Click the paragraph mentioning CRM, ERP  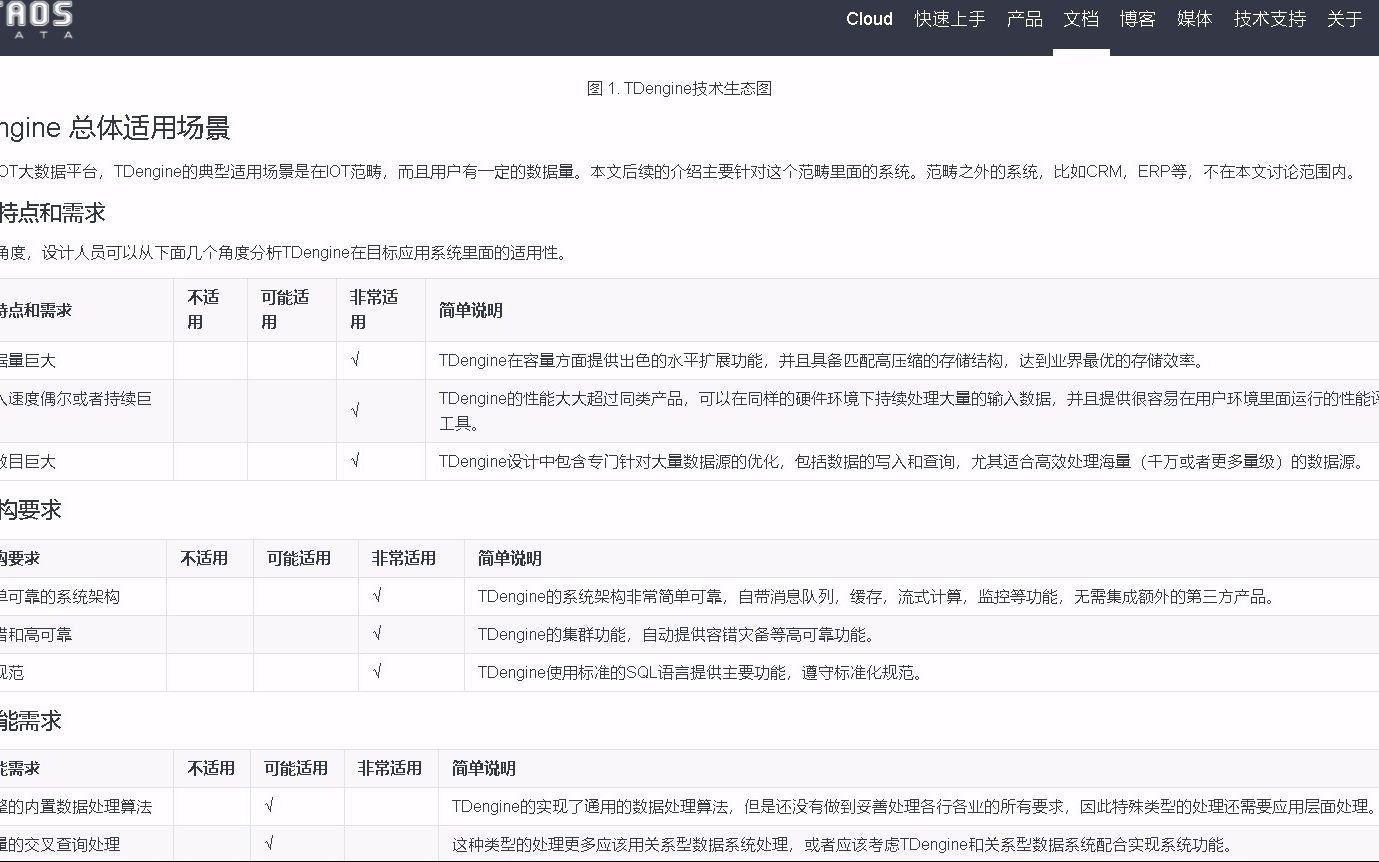(678, 171)
